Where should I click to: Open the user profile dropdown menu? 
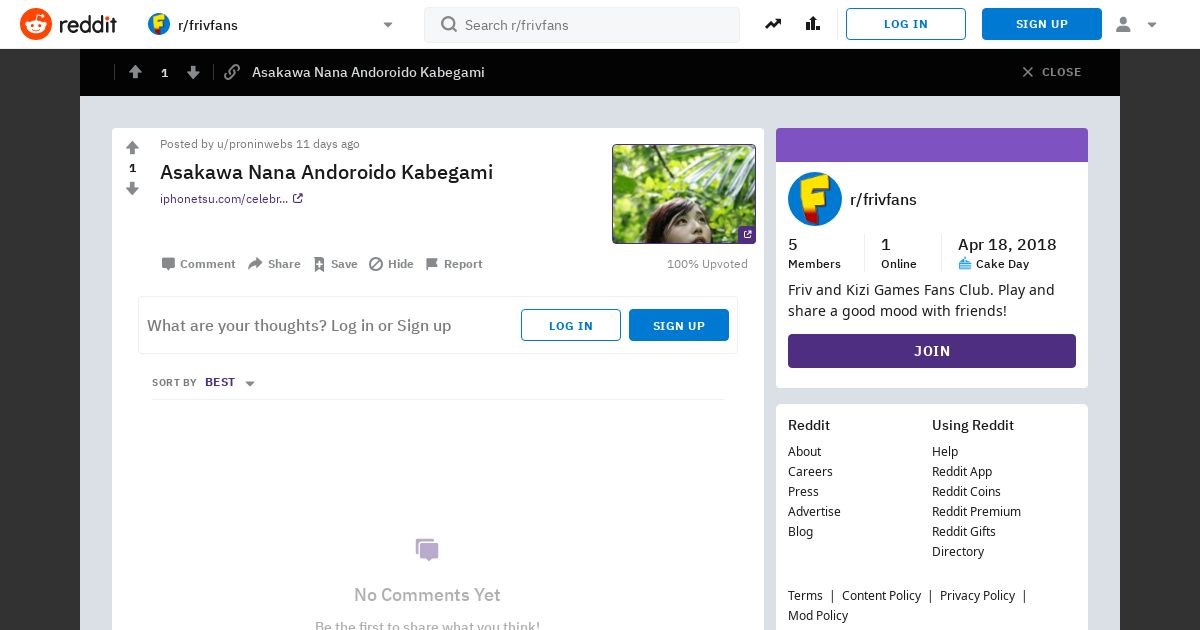coord(1136,24)
